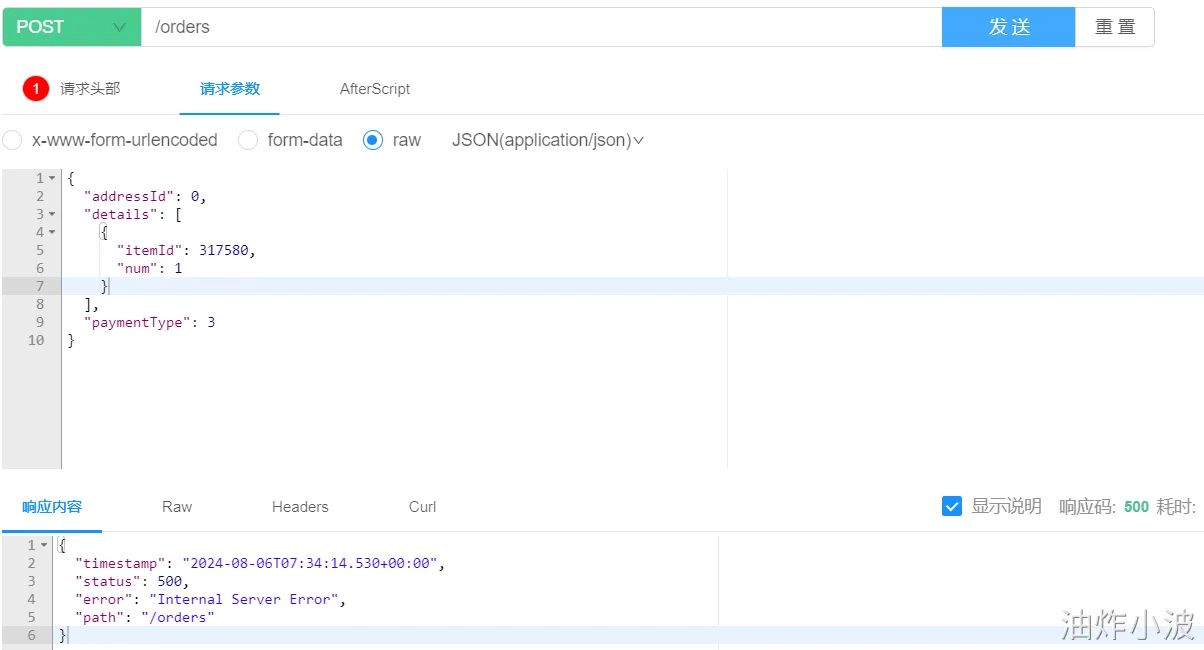
Task: Collapse response JSON fold arrow on line 1
Action: [x=45, y=545]
